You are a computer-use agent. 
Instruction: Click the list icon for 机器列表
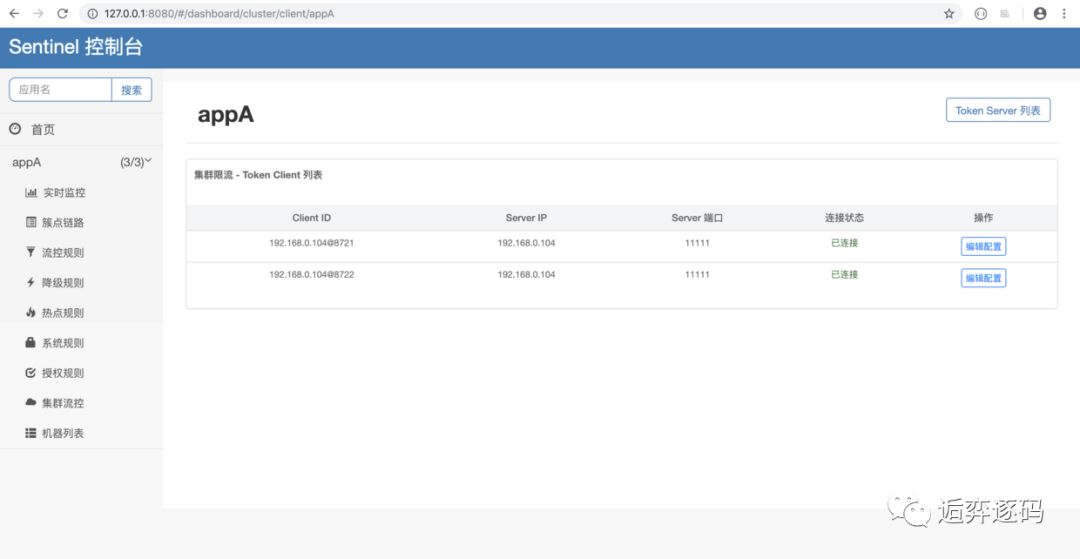(30, 433)
